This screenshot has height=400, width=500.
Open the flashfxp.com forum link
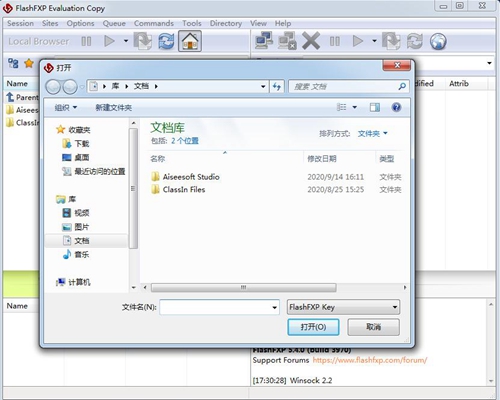click(370, 360)
